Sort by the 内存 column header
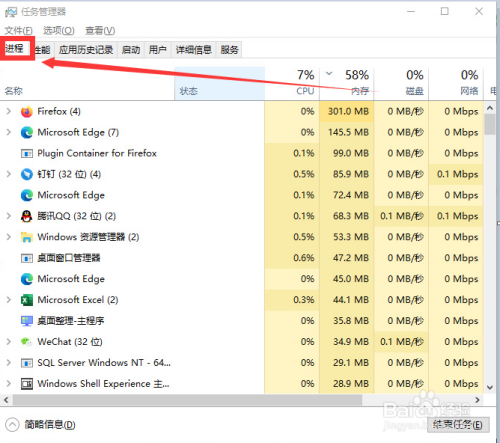 347,83
